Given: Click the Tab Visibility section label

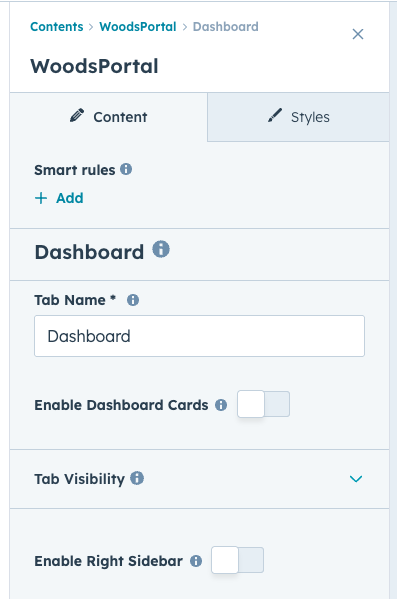Looking at the screenshot, I should pyautogui.click(x=79, y=479).
